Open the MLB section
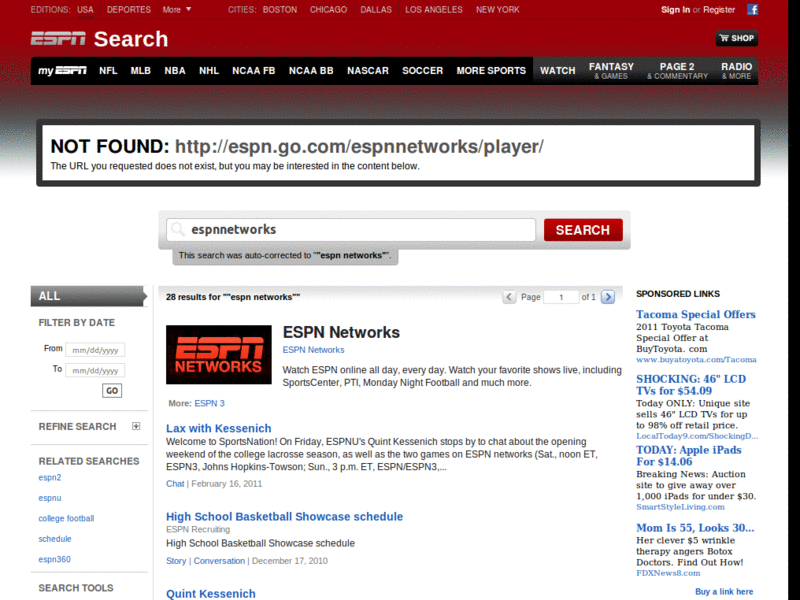Screen dimensions: 800x600 (140, 71)
